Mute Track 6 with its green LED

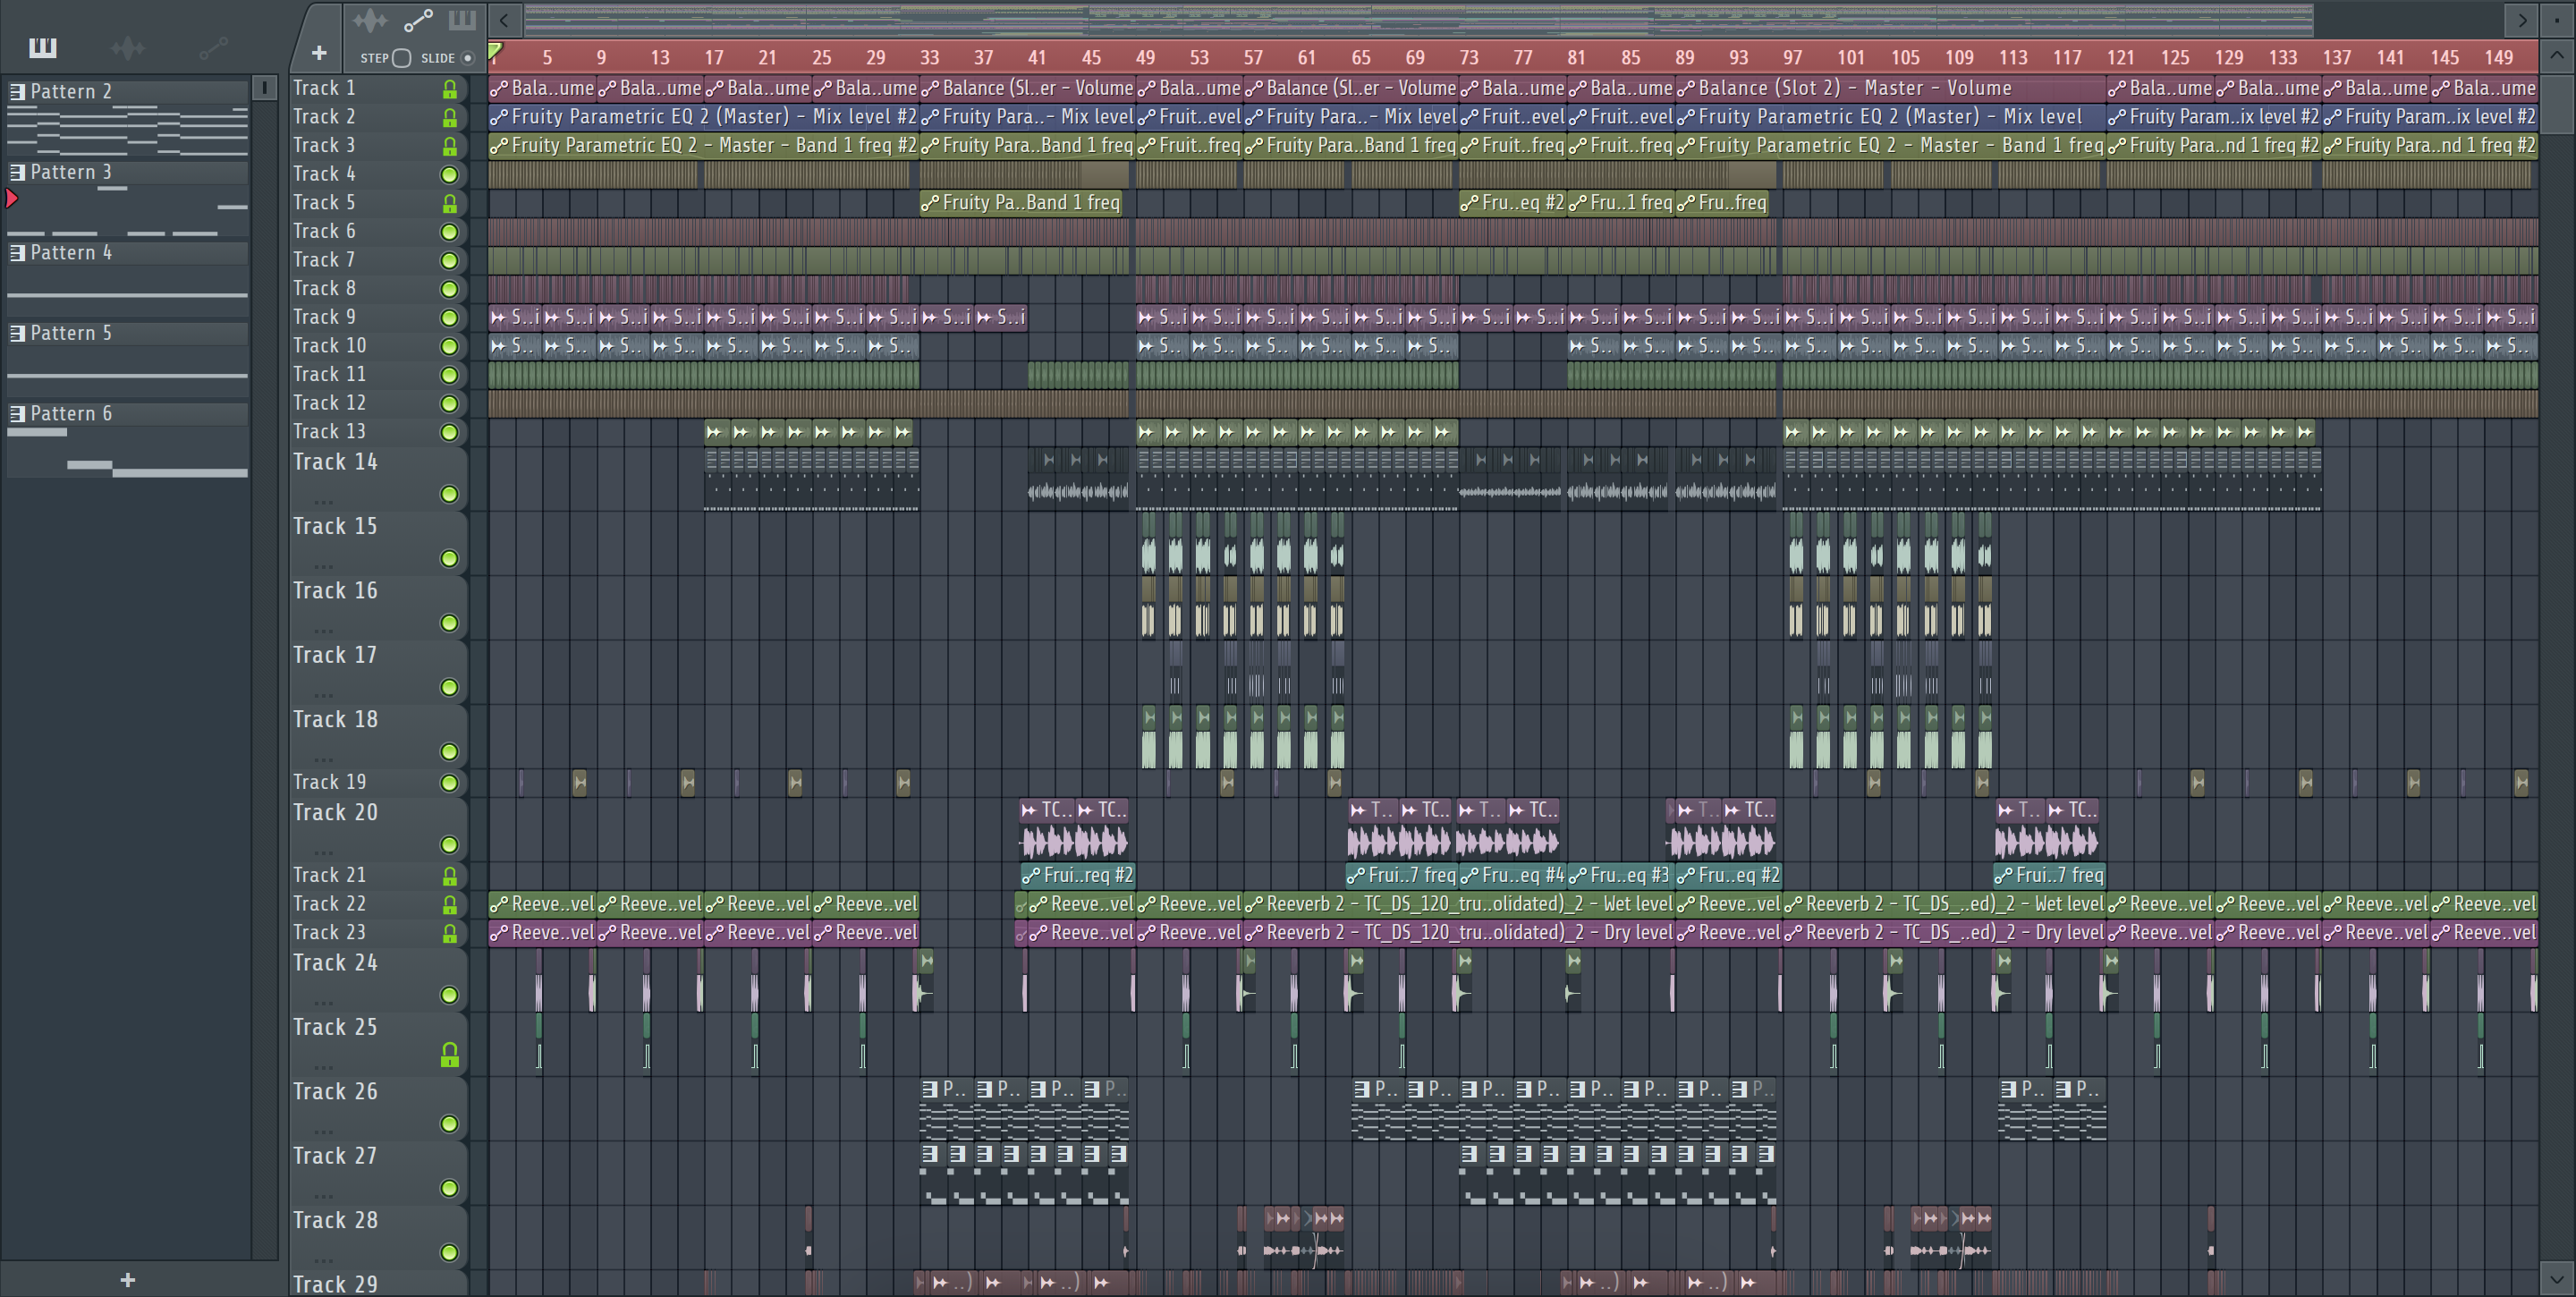[450, 232]
